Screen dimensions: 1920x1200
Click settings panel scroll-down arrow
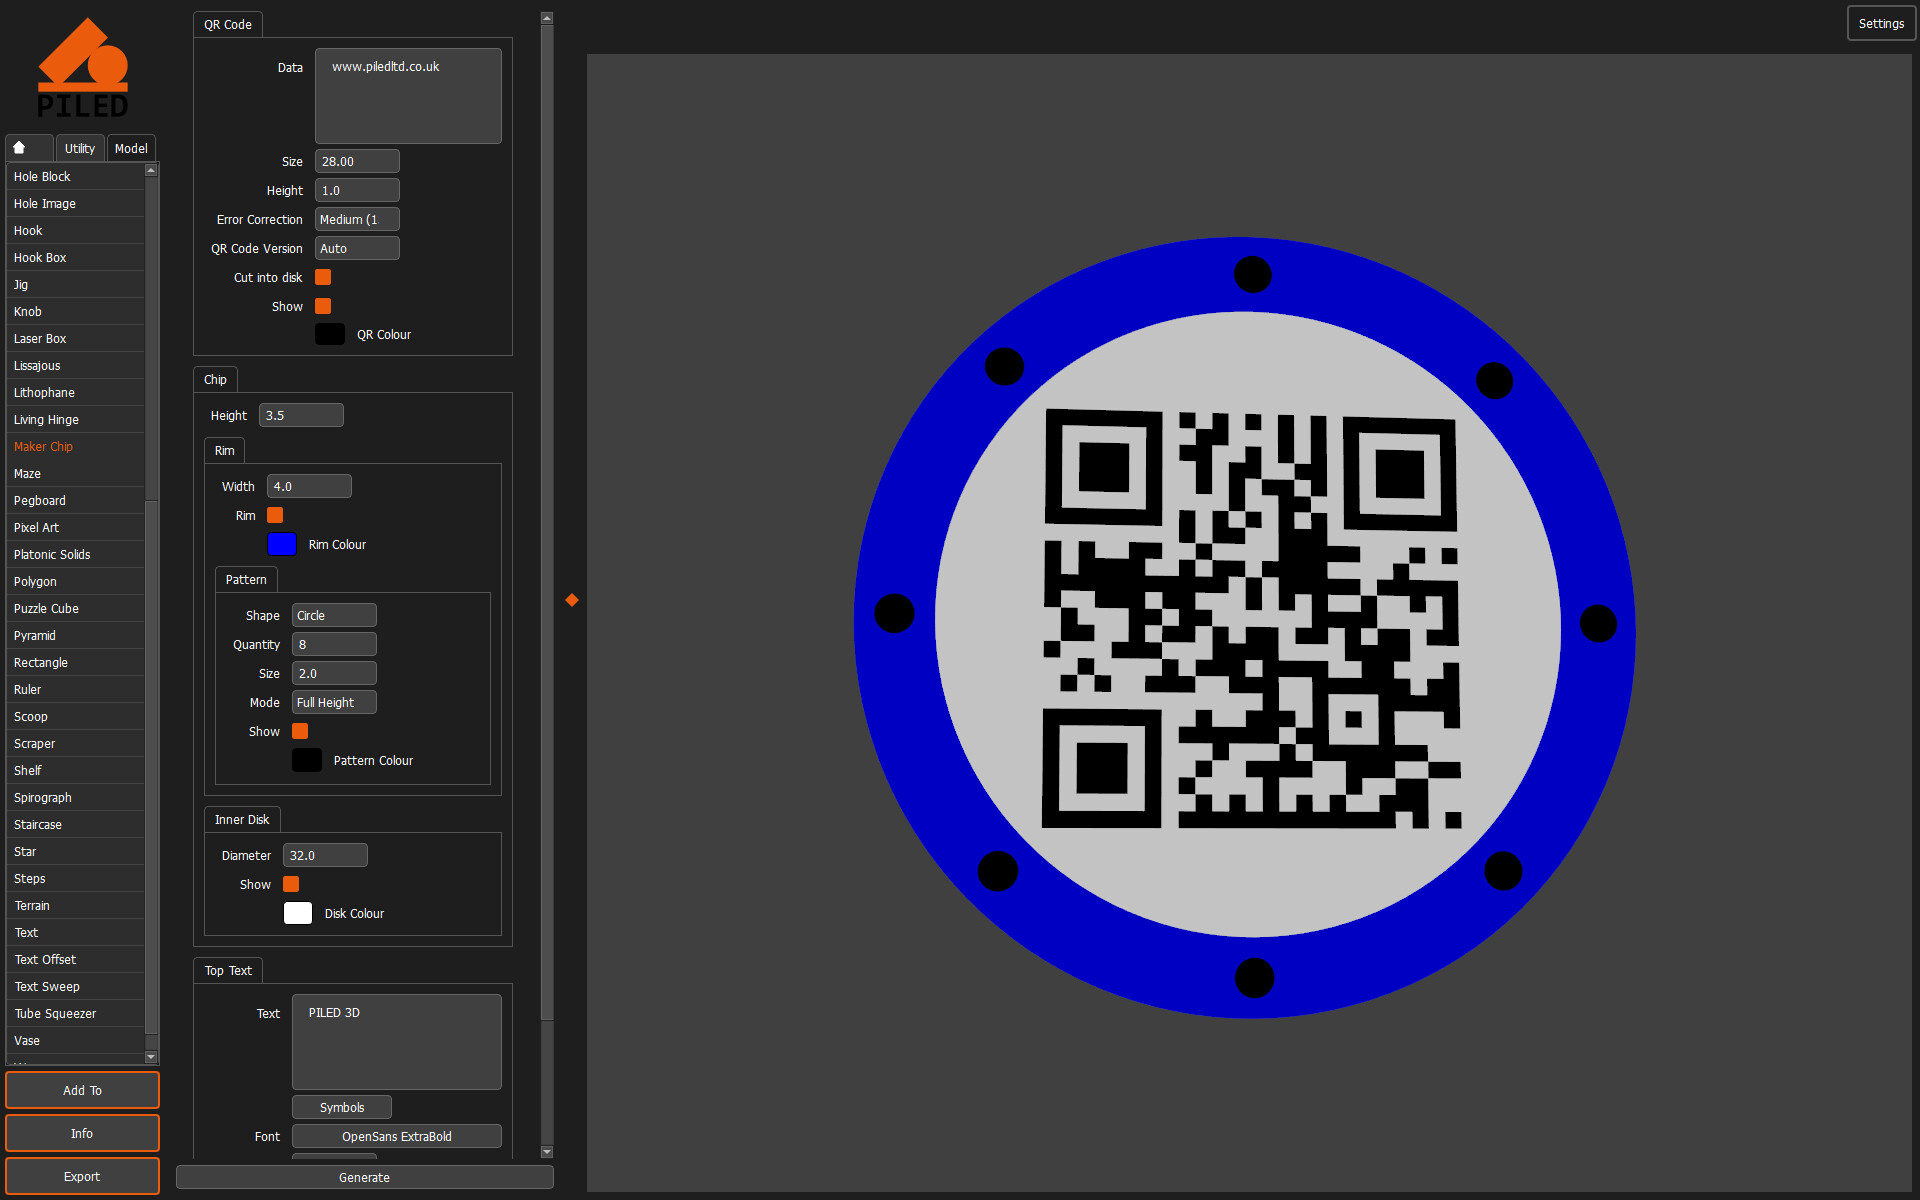pos(547,1152)
